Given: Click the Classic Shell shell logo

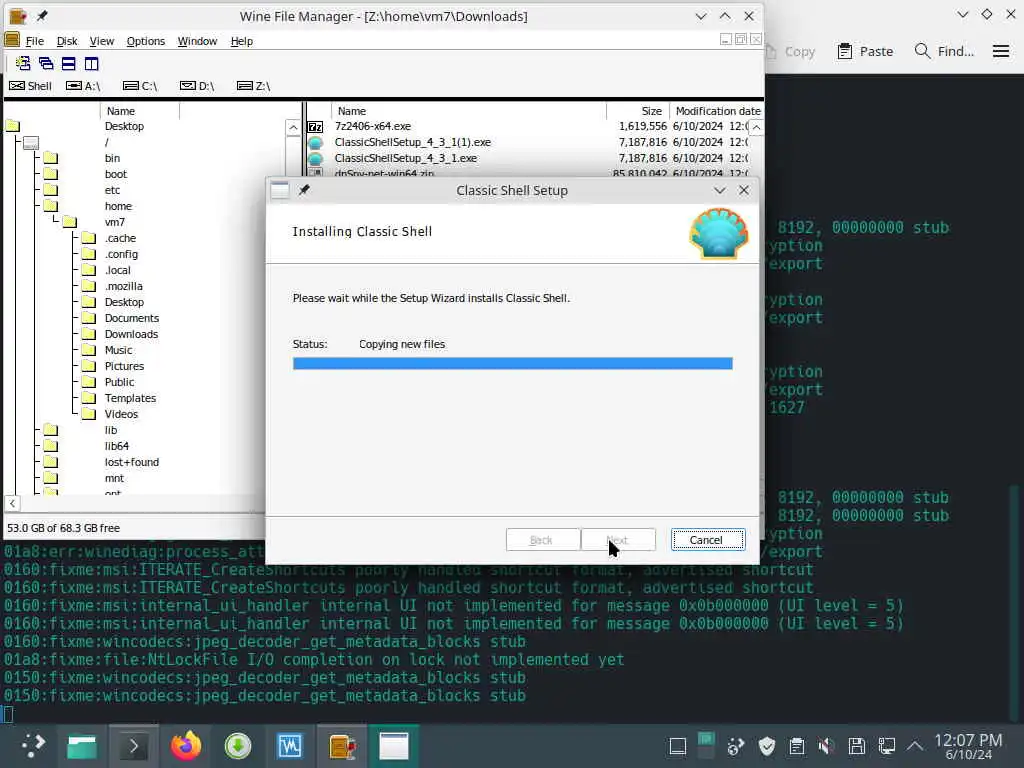Looking at the screenshot, I should click(718, 233).
